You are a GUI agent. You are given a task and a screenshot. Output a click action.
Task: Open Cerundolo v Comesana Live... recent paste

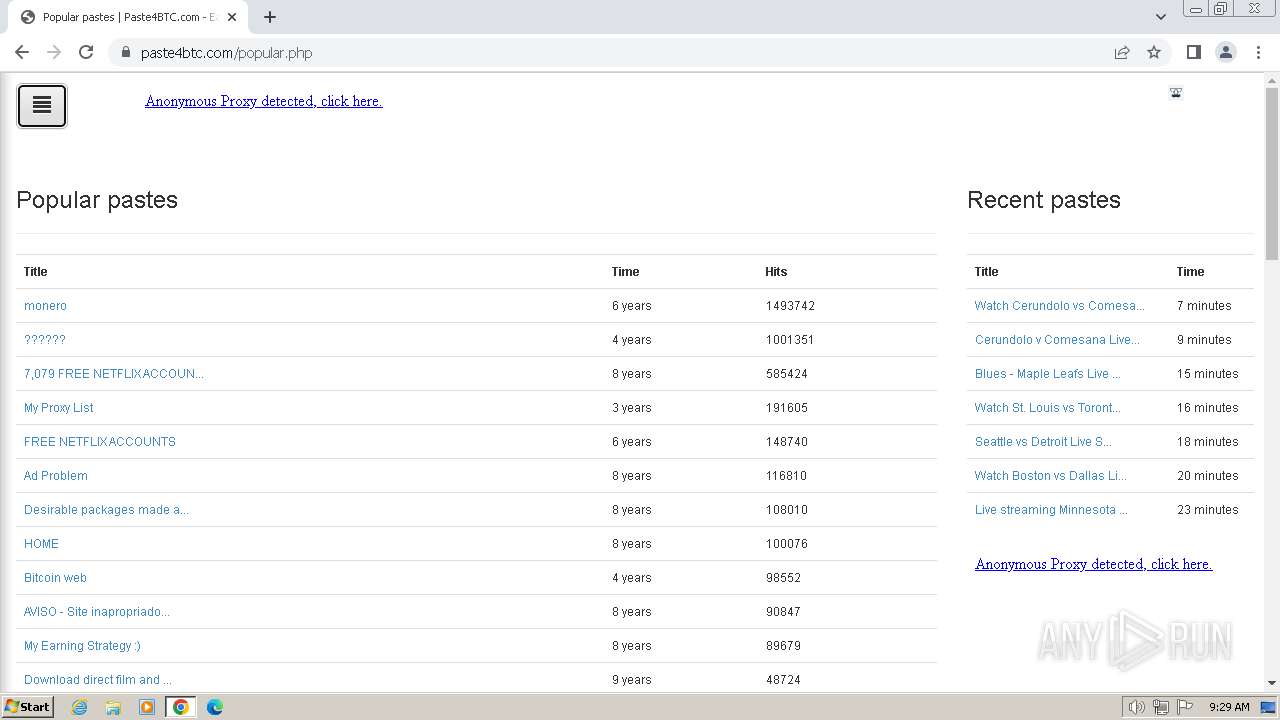tap(1057, 340)
